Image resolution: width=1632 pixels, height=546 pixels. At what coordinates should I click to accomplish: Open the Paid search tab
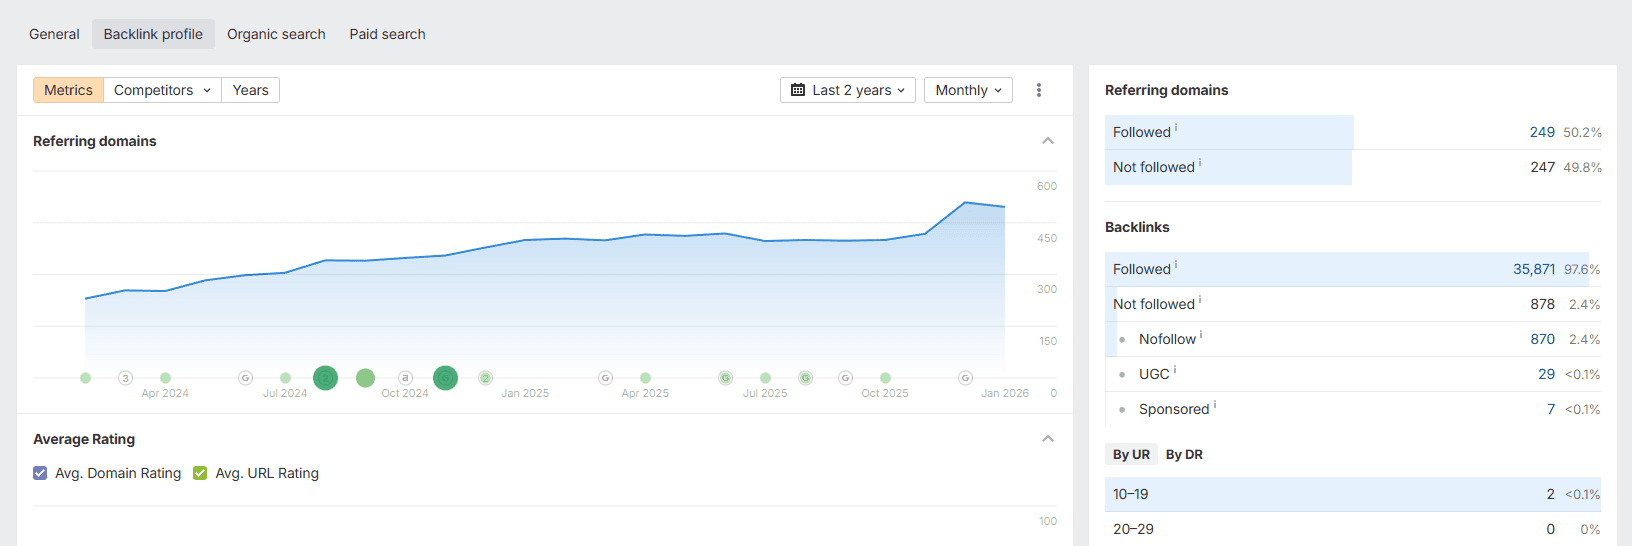[x=387, y=34]
